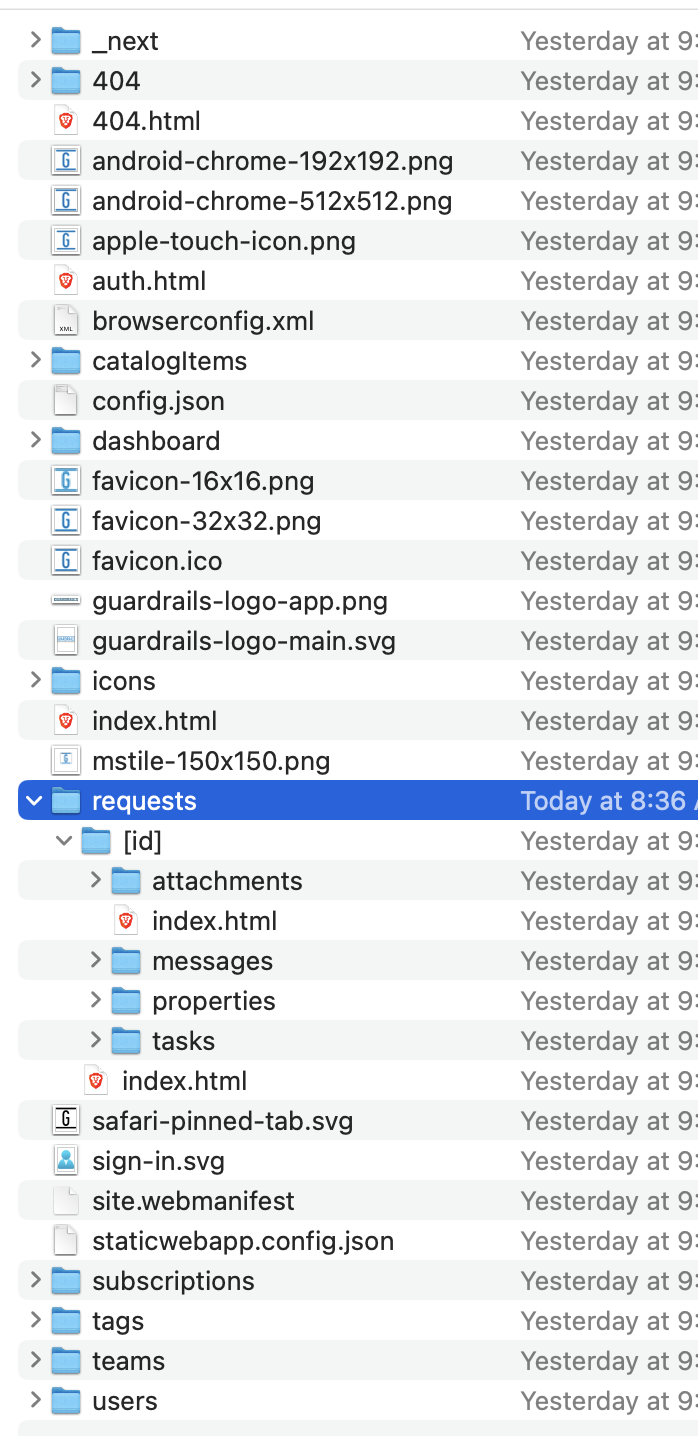
Task: Click the _next folder icon
Action: [65, 41]
